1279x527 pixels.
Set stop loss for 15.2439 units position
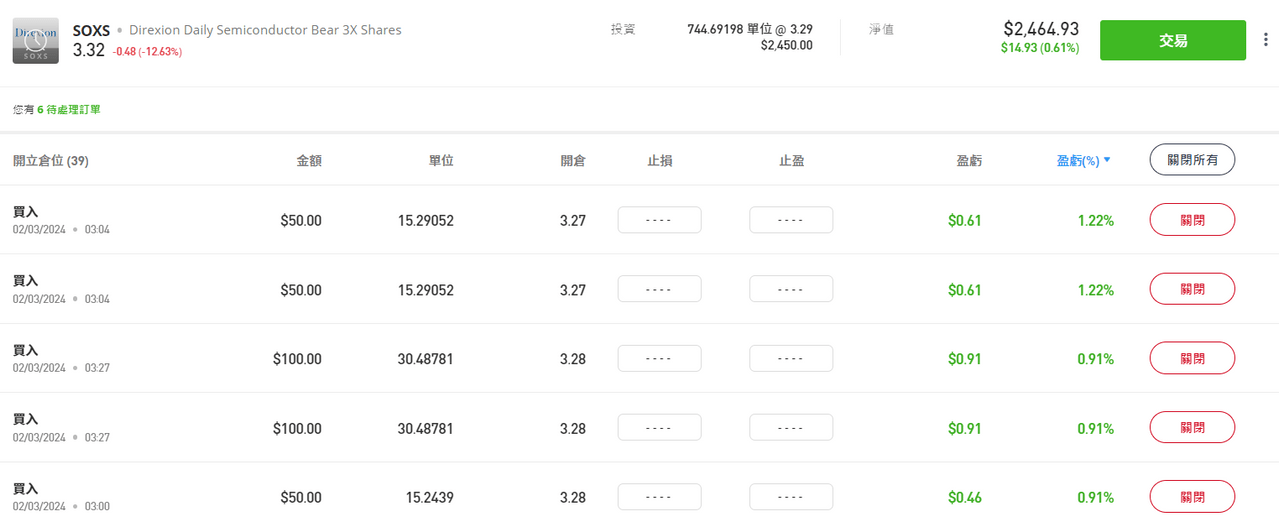(659, 496)
